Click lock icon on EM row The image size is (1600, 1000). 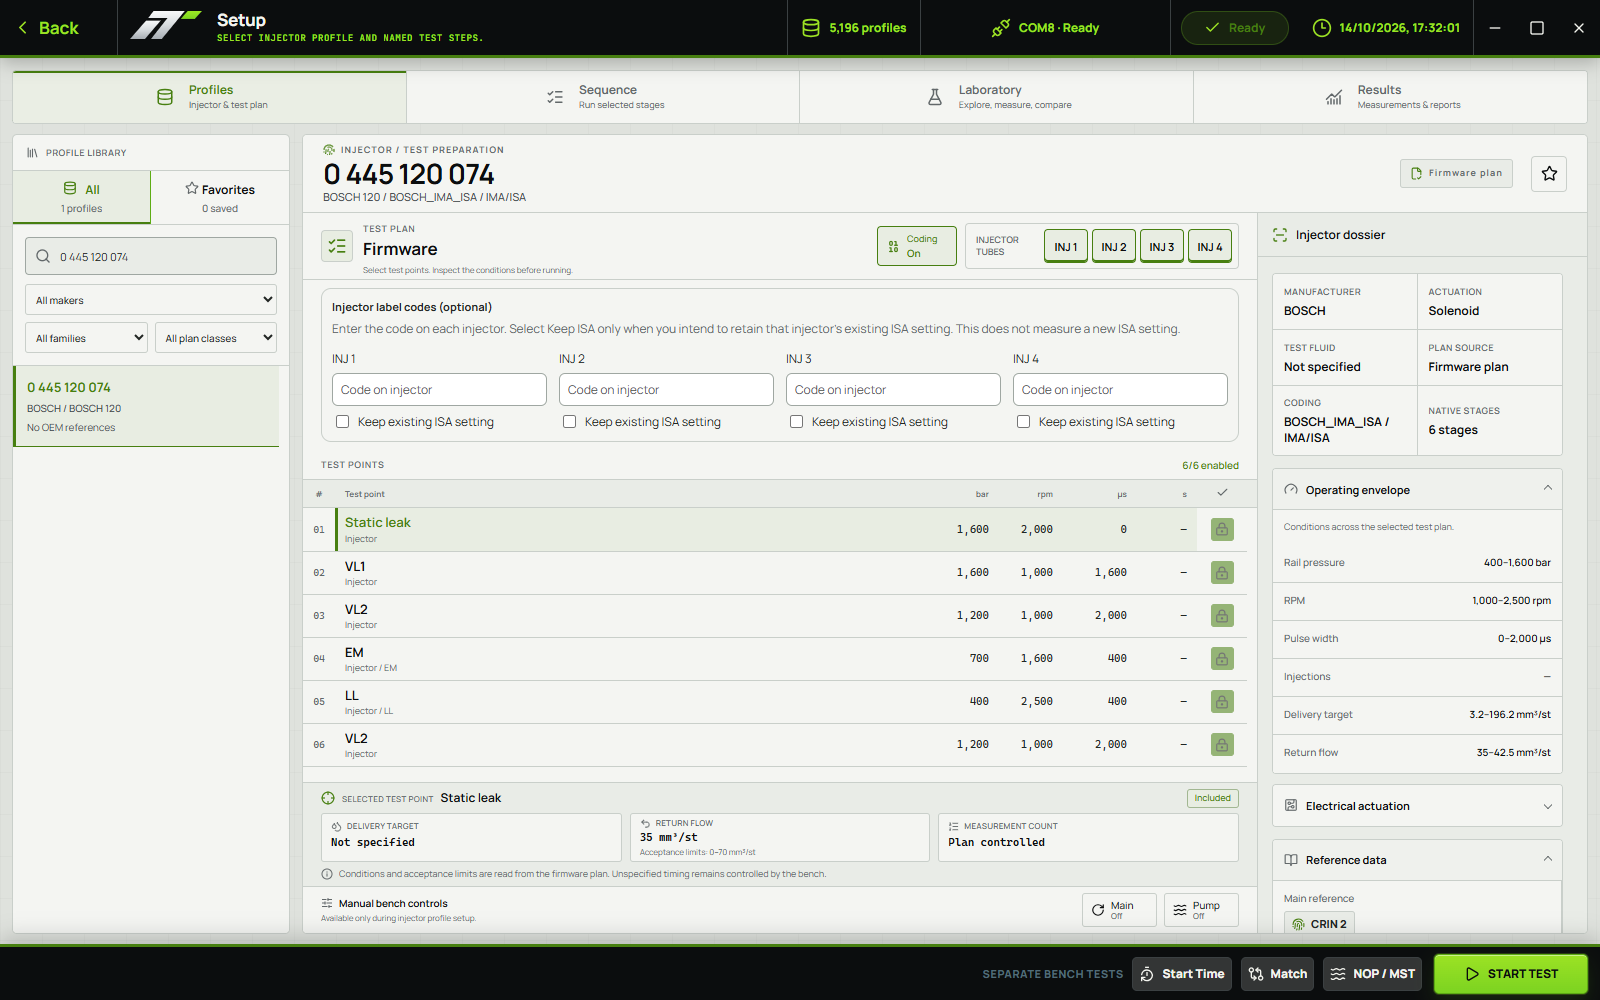point(1222,658)
